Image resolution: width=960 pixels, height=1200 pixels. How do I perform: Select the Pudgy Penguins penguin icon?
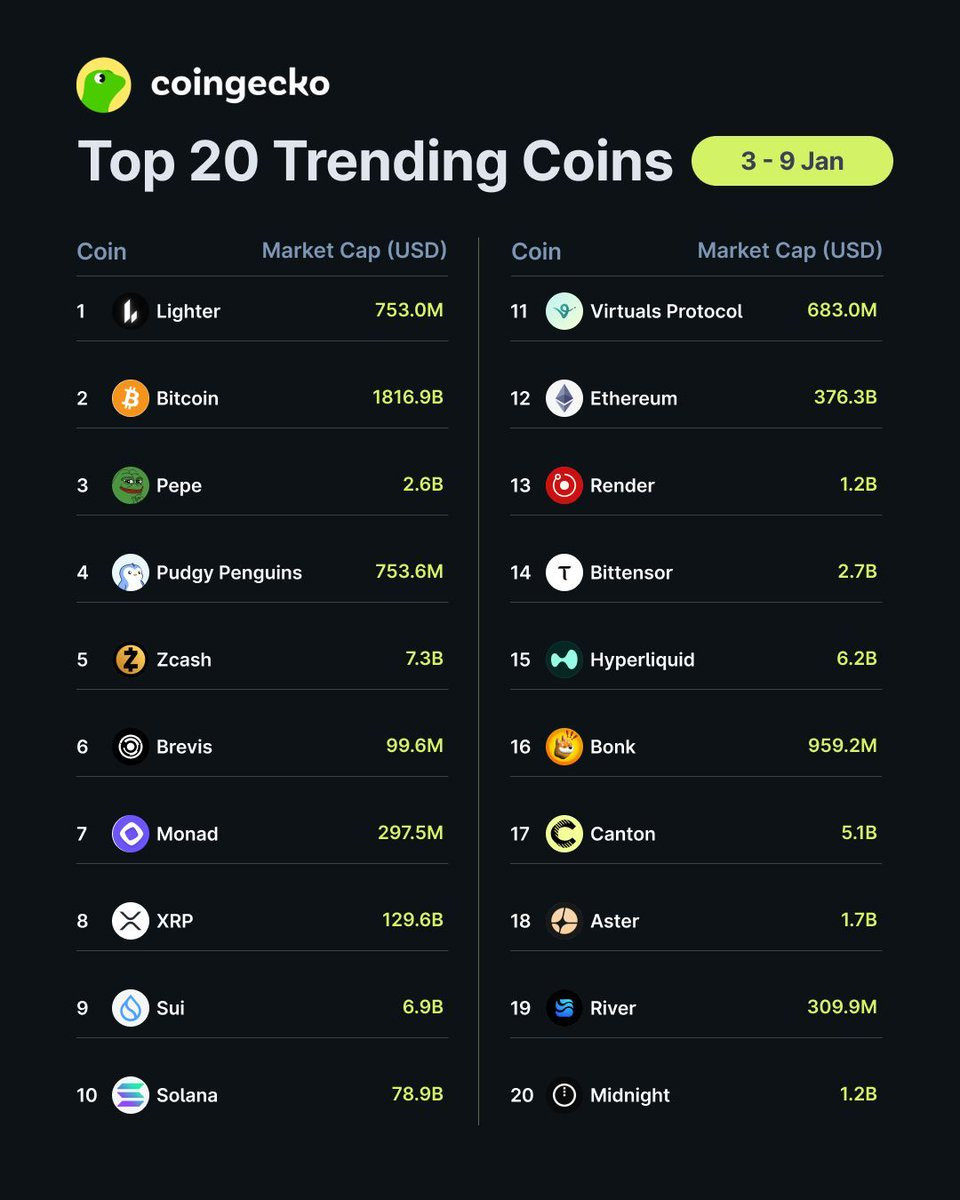(x=130, y=572)
